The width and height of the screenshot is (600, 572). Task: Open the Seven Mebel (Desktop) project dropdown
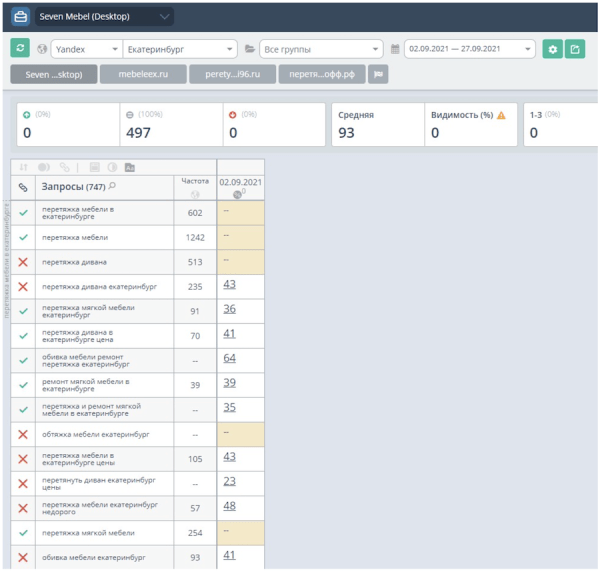click(x=103, y=17)
